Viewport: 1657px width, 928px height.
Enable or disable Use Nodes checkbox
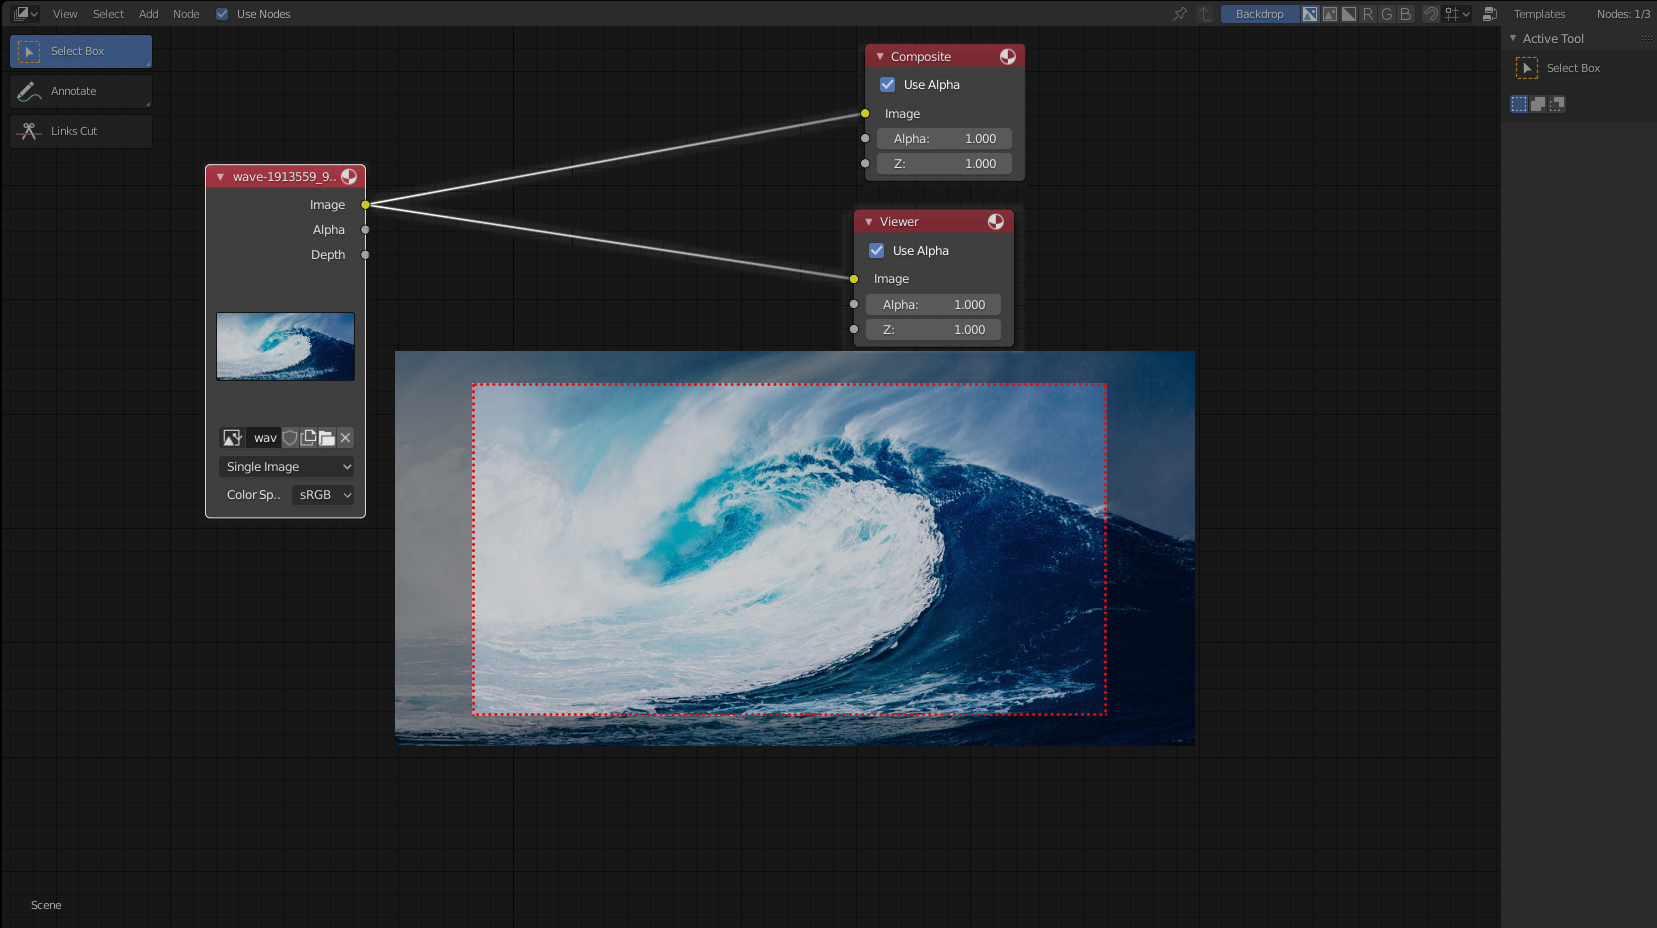tap(222, 14)
